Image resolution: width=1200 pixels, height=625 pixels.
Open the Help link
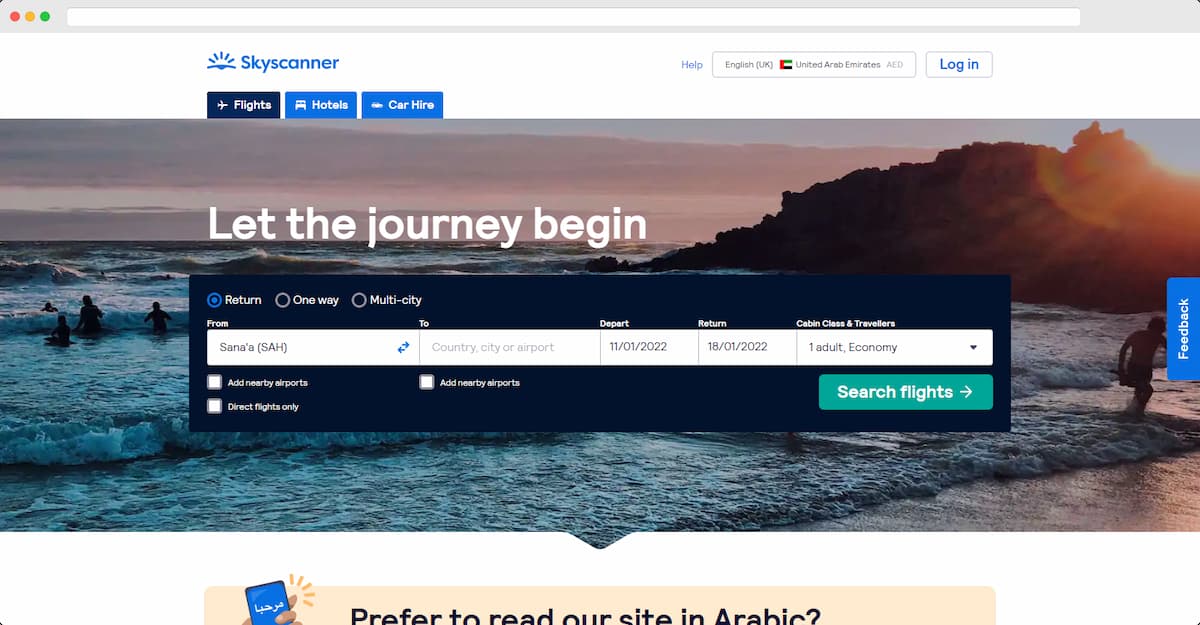click(x=692, y=65)
